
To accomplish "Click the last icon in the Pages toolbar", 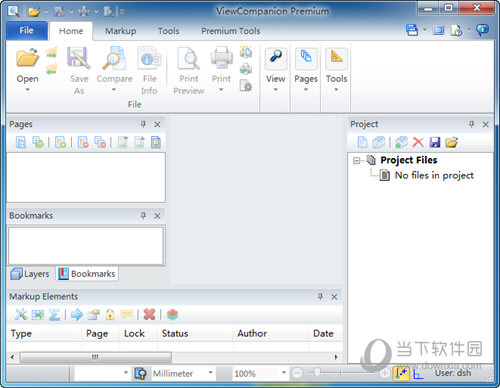I will point(156,142).
